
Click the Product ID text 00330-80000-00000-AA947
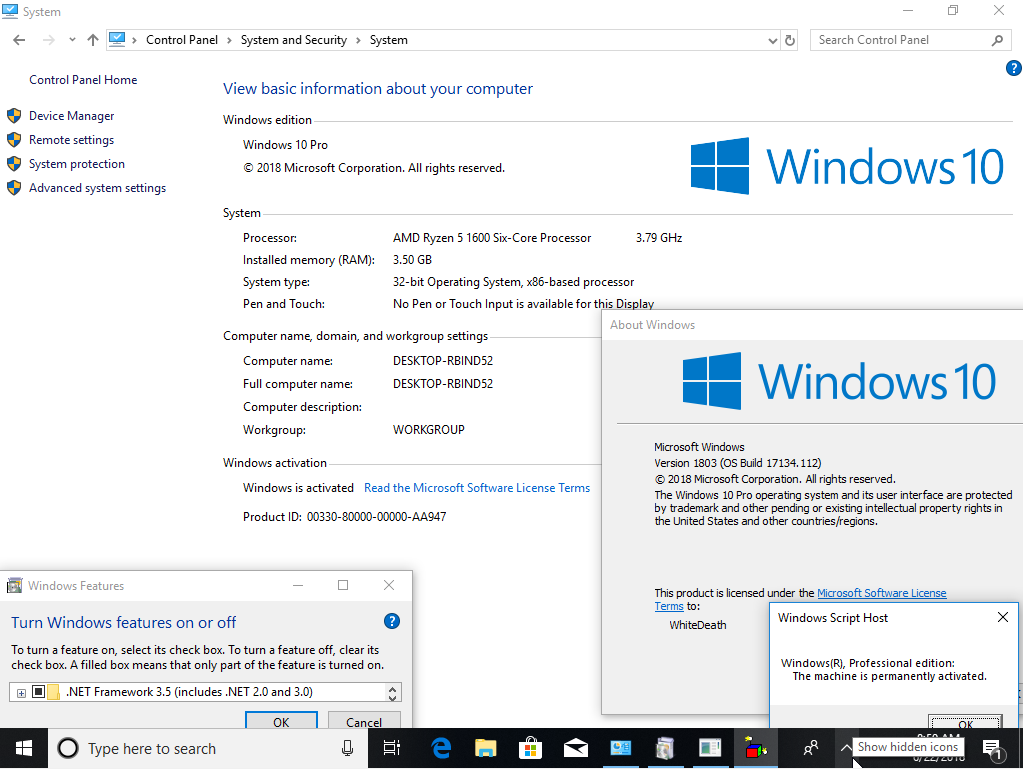pyautogui.click(x=376, y=517)
